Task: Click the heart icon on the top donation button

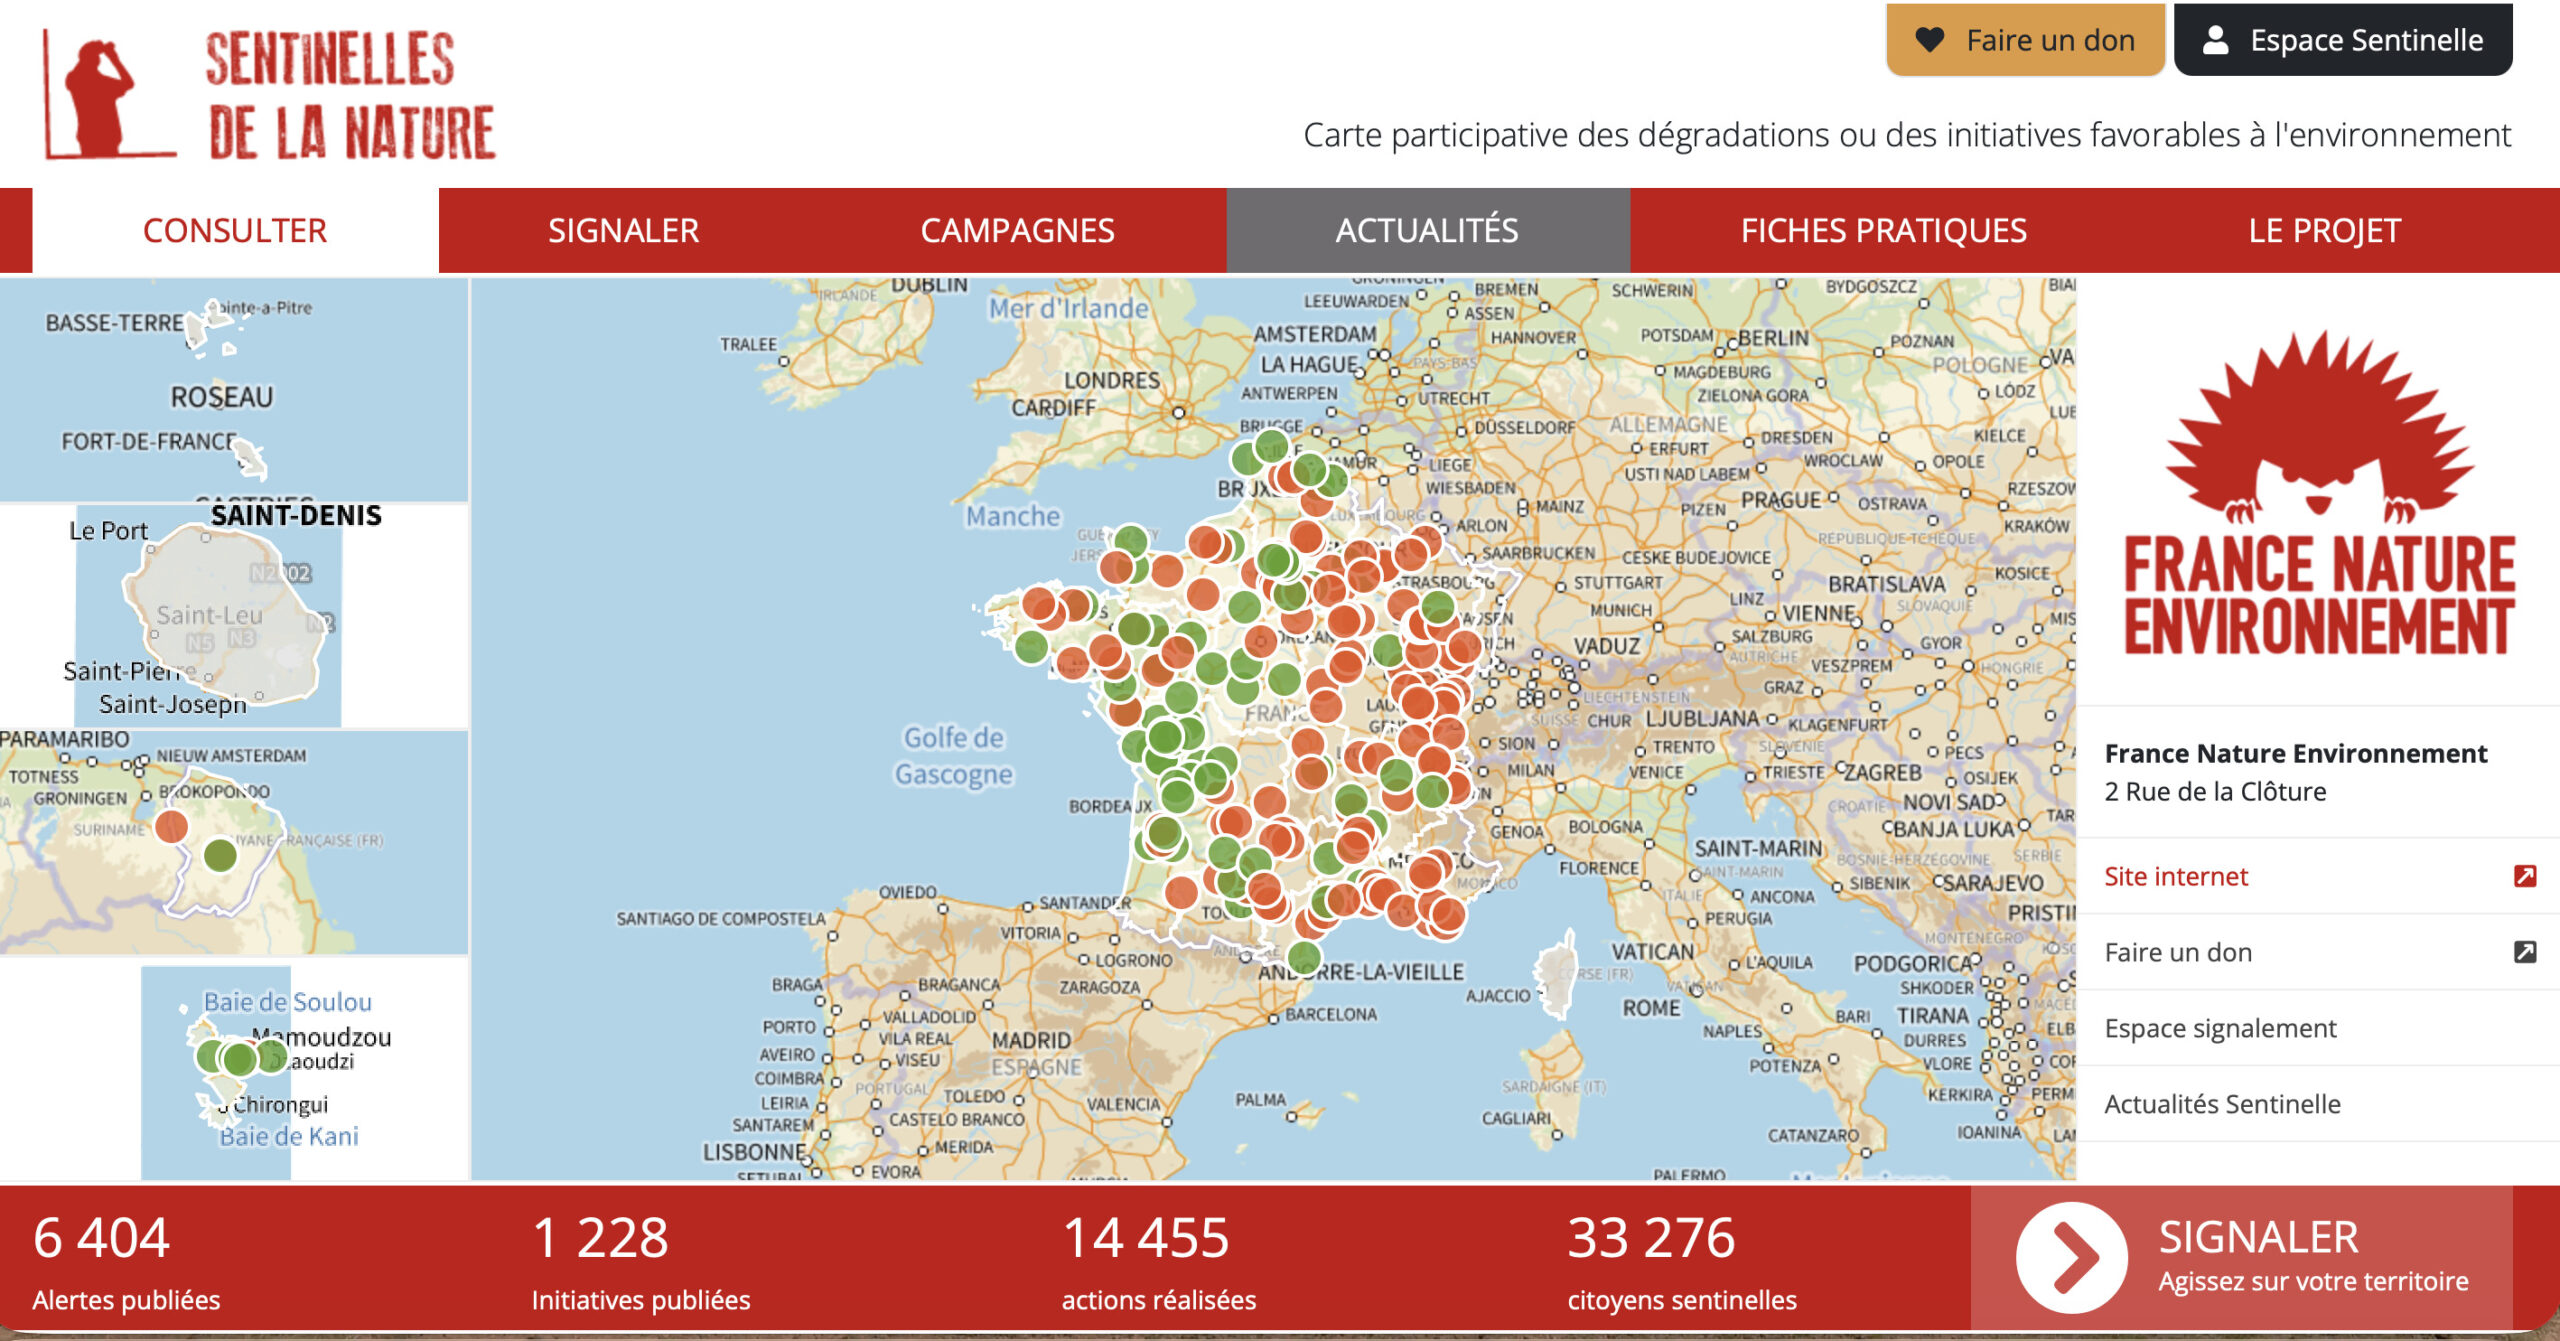Action: click(x=1929, y=40)
